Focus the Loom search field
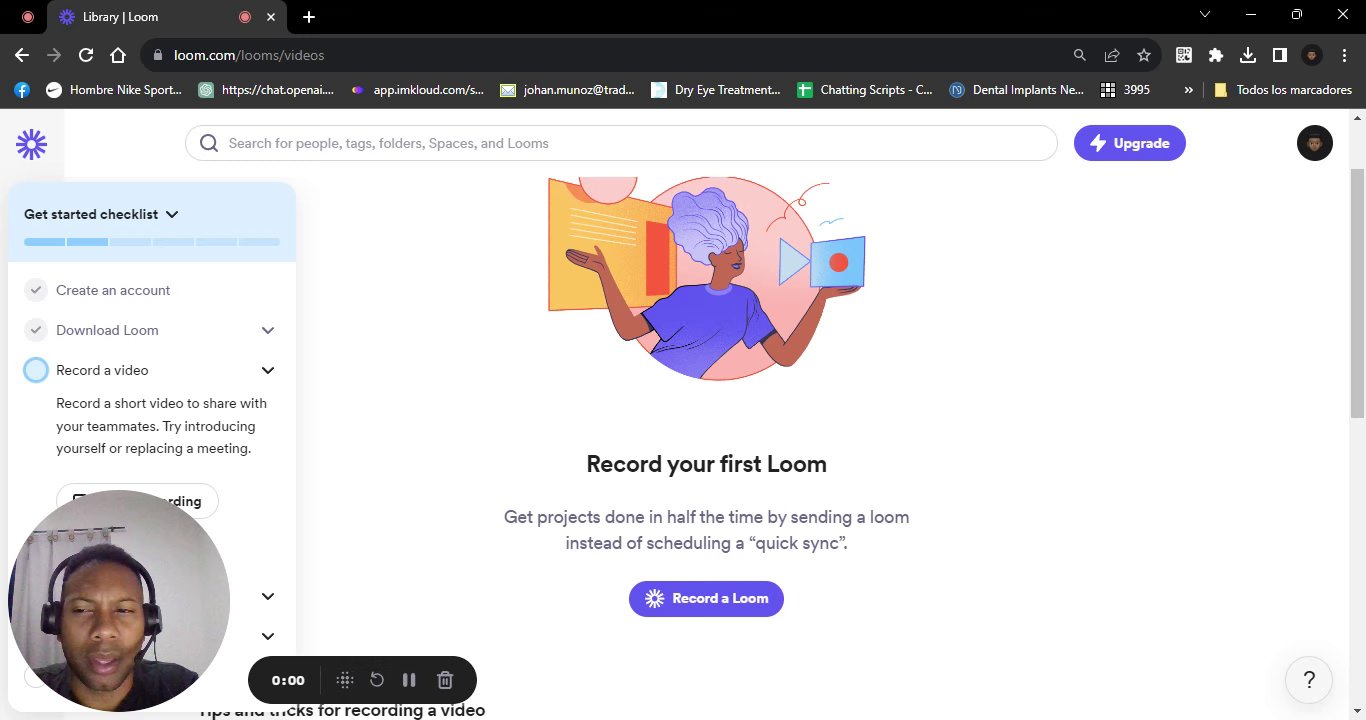This screenshot has height=720, width=1366. tap(621, 143)
